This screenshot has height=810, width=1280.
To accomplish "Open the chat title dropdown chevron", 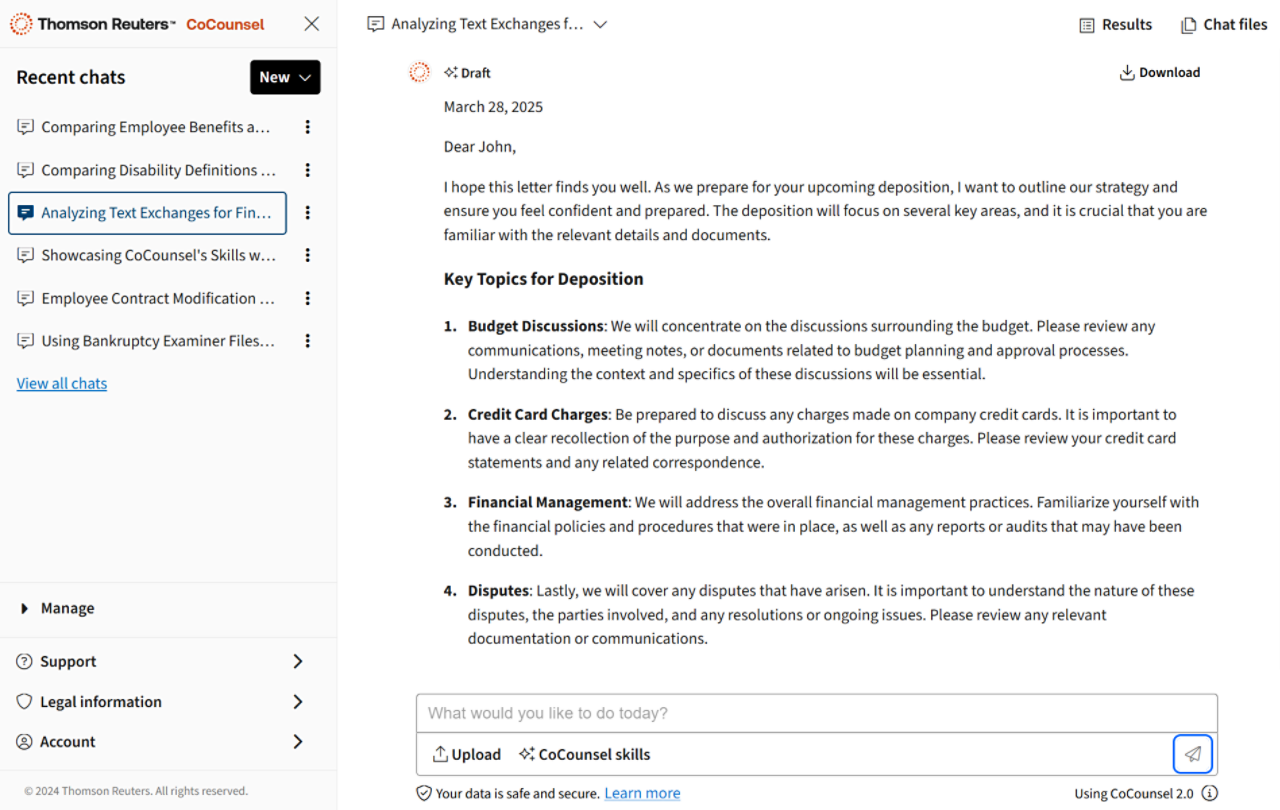I will pos(600,24).
